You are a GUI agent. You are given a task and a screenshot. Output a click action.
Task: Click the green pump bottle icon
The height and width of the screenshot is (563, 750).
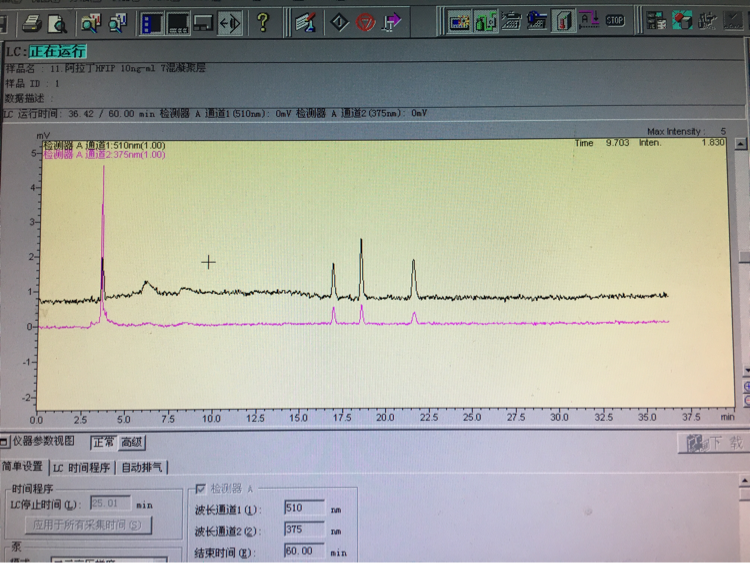(485, 21)
